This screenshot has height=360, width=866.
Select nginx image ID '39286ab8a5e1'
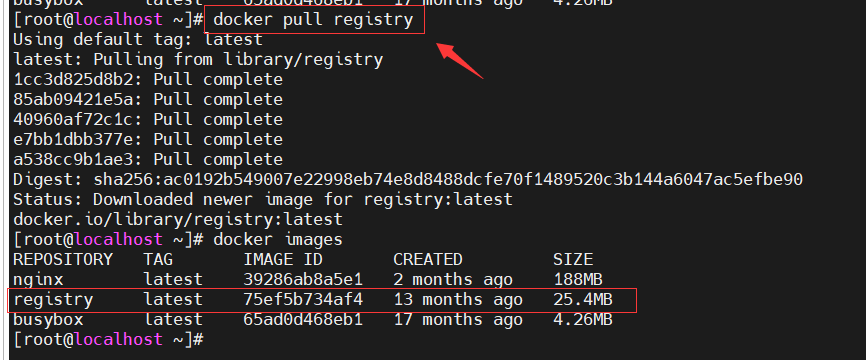coord(303,279)
